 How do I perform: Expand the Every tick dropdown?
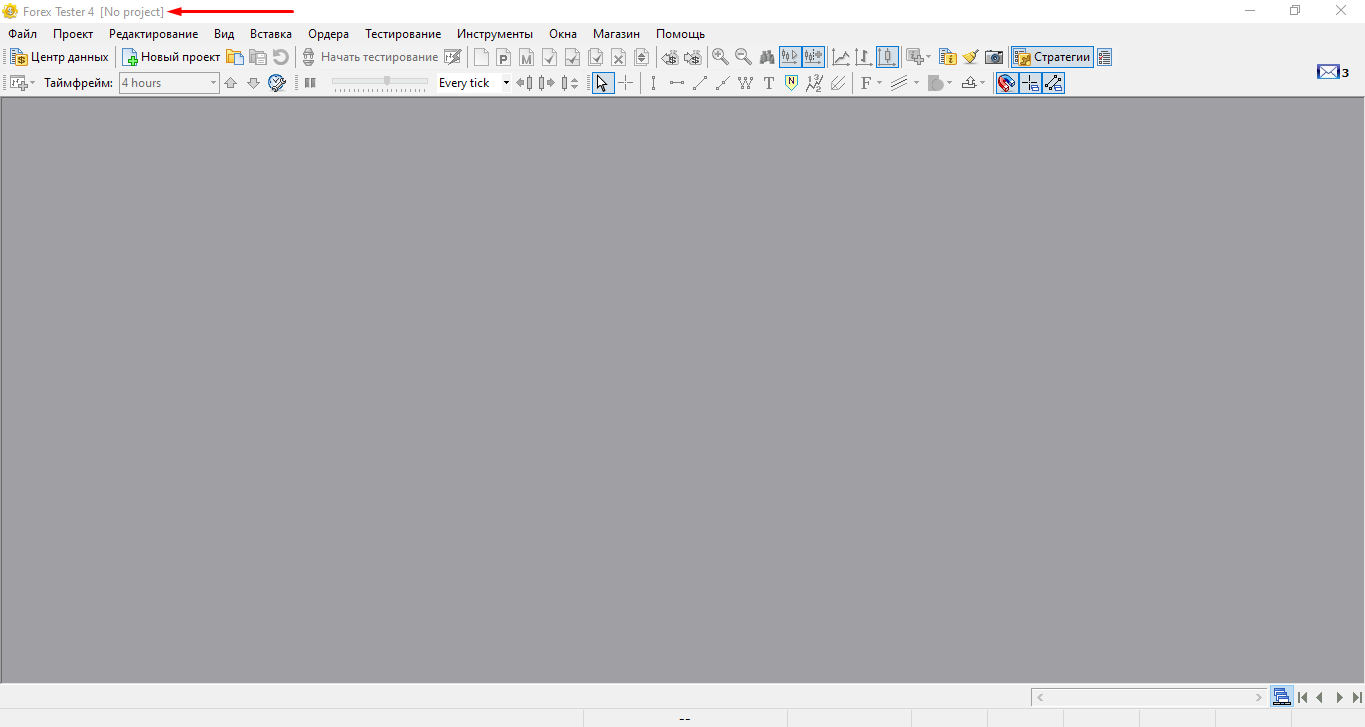point(506,83)
